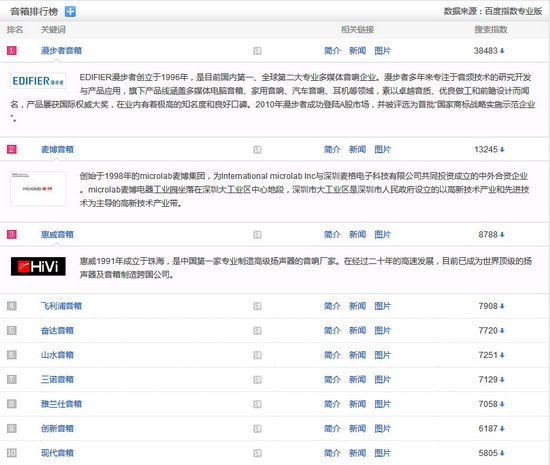Click the 搜索指数 column header
550x465 pixels.
point(491,30)
